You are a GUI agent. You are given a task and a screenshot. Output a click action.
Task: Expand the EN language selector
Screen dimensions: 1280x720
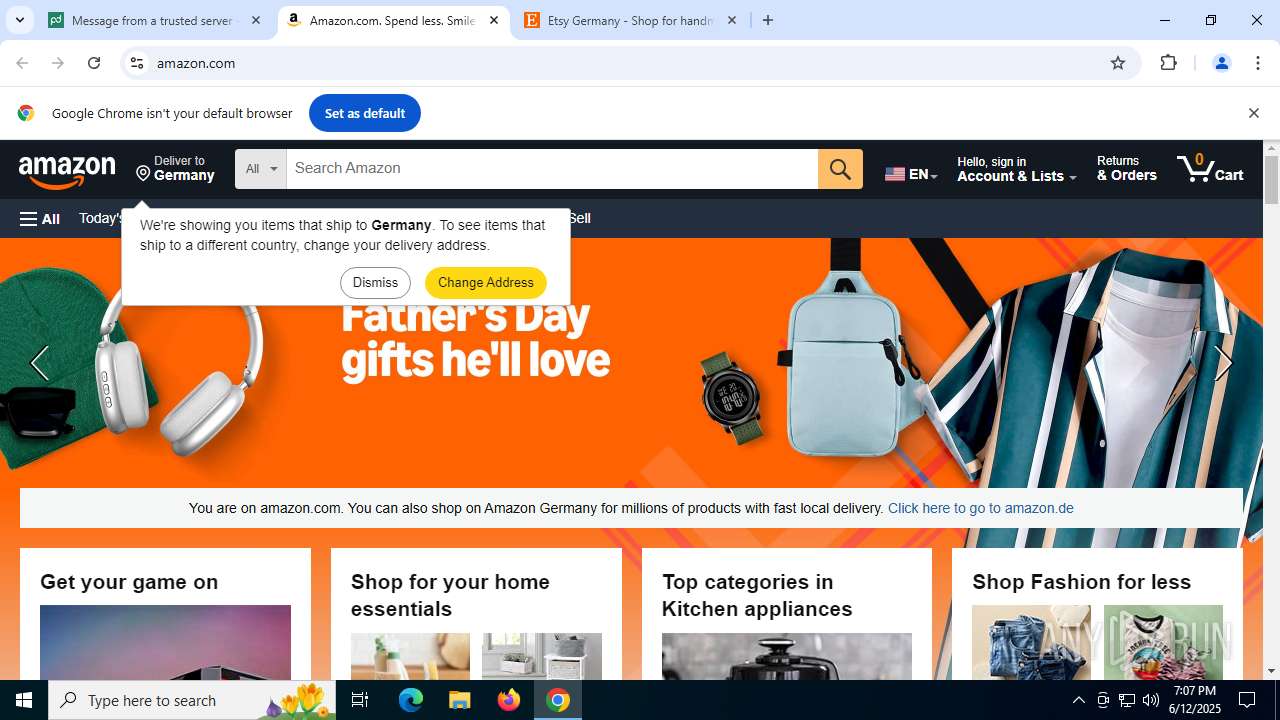(x=911, y=174)
